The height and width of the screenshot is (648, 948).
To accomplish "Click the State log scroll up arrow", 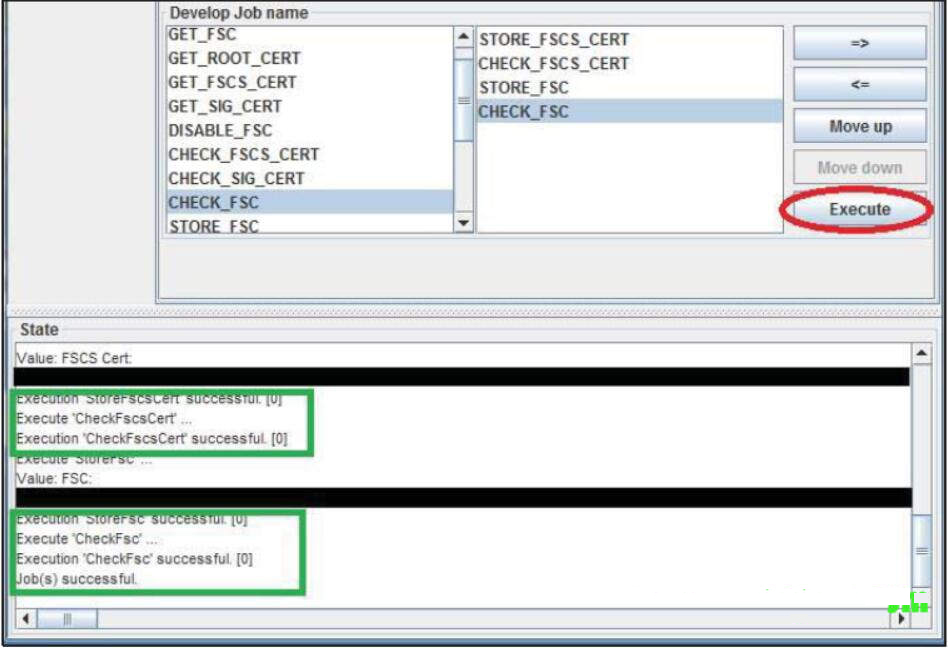I will coord(921,353).
